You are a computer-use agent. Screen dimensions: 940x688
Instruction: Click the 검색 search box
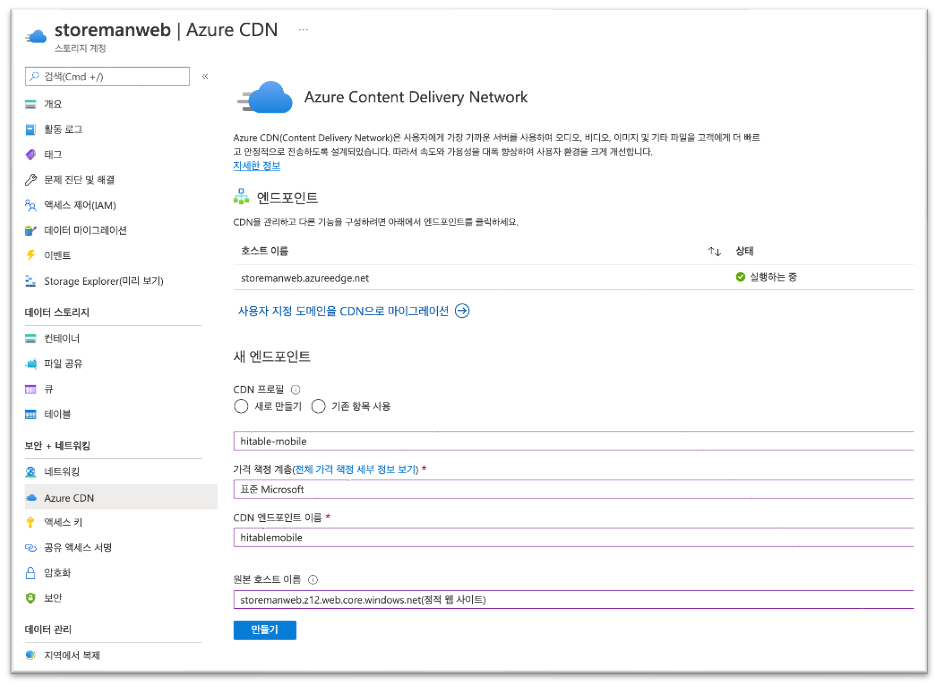[108, 77]
